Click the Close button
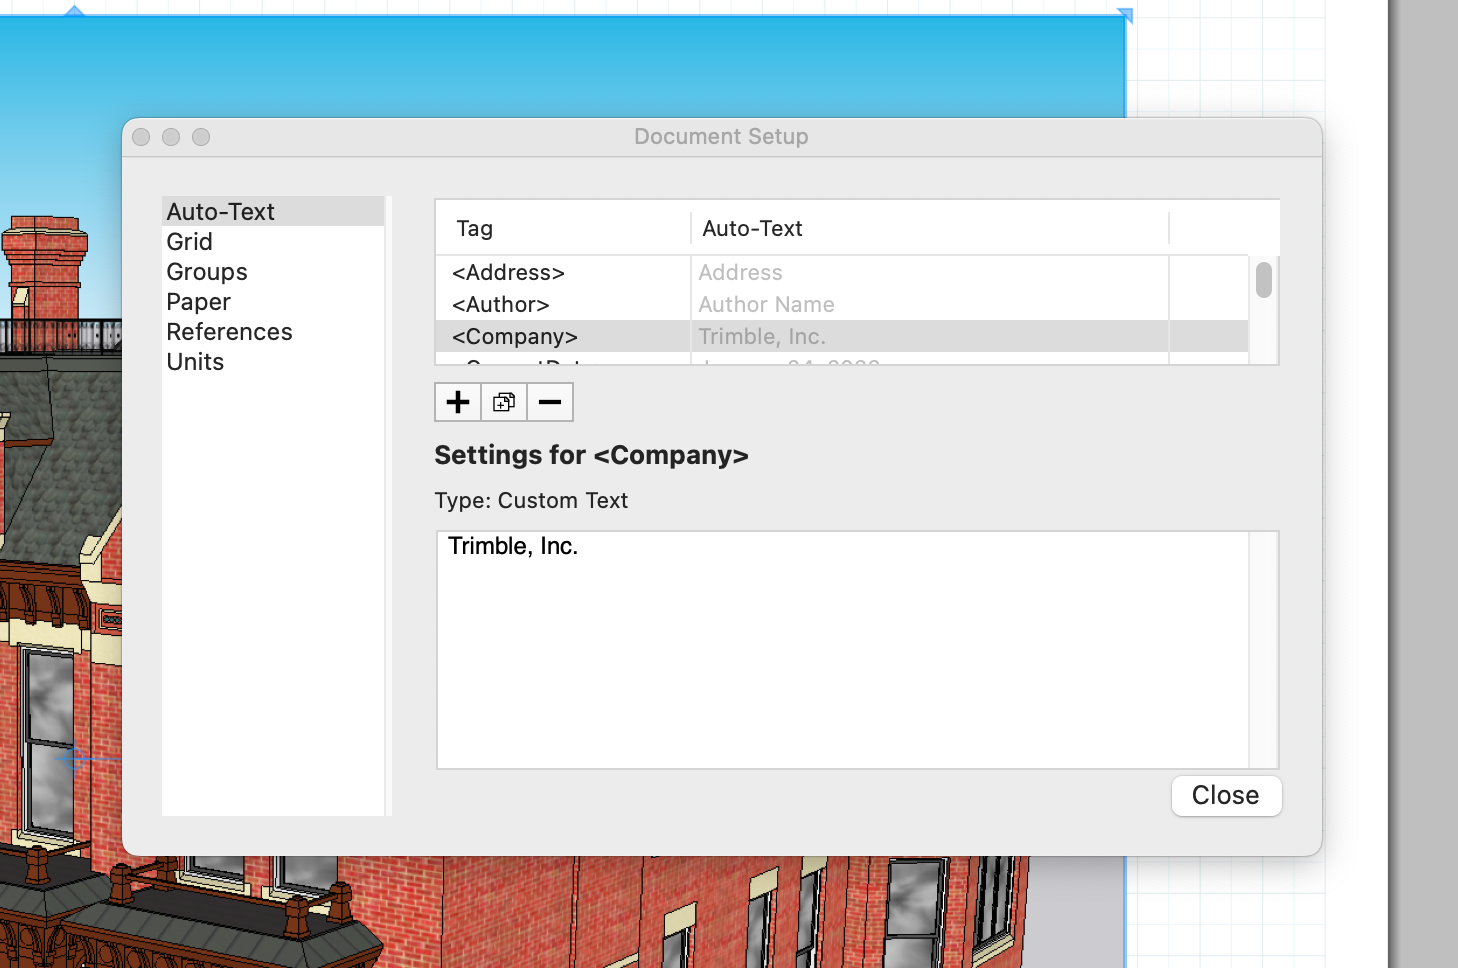 click(x=1226, y=795)
